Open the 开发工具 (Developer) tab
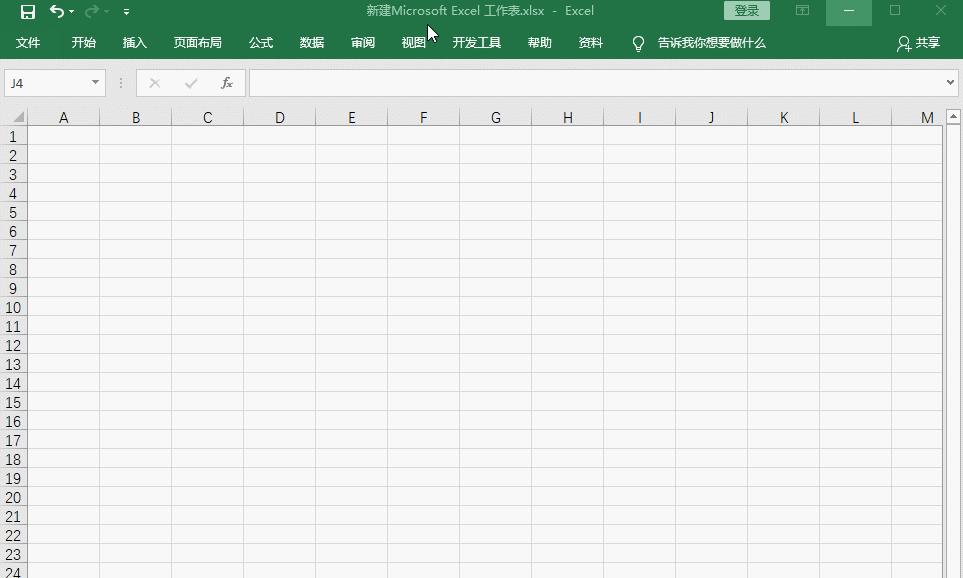 477,43
